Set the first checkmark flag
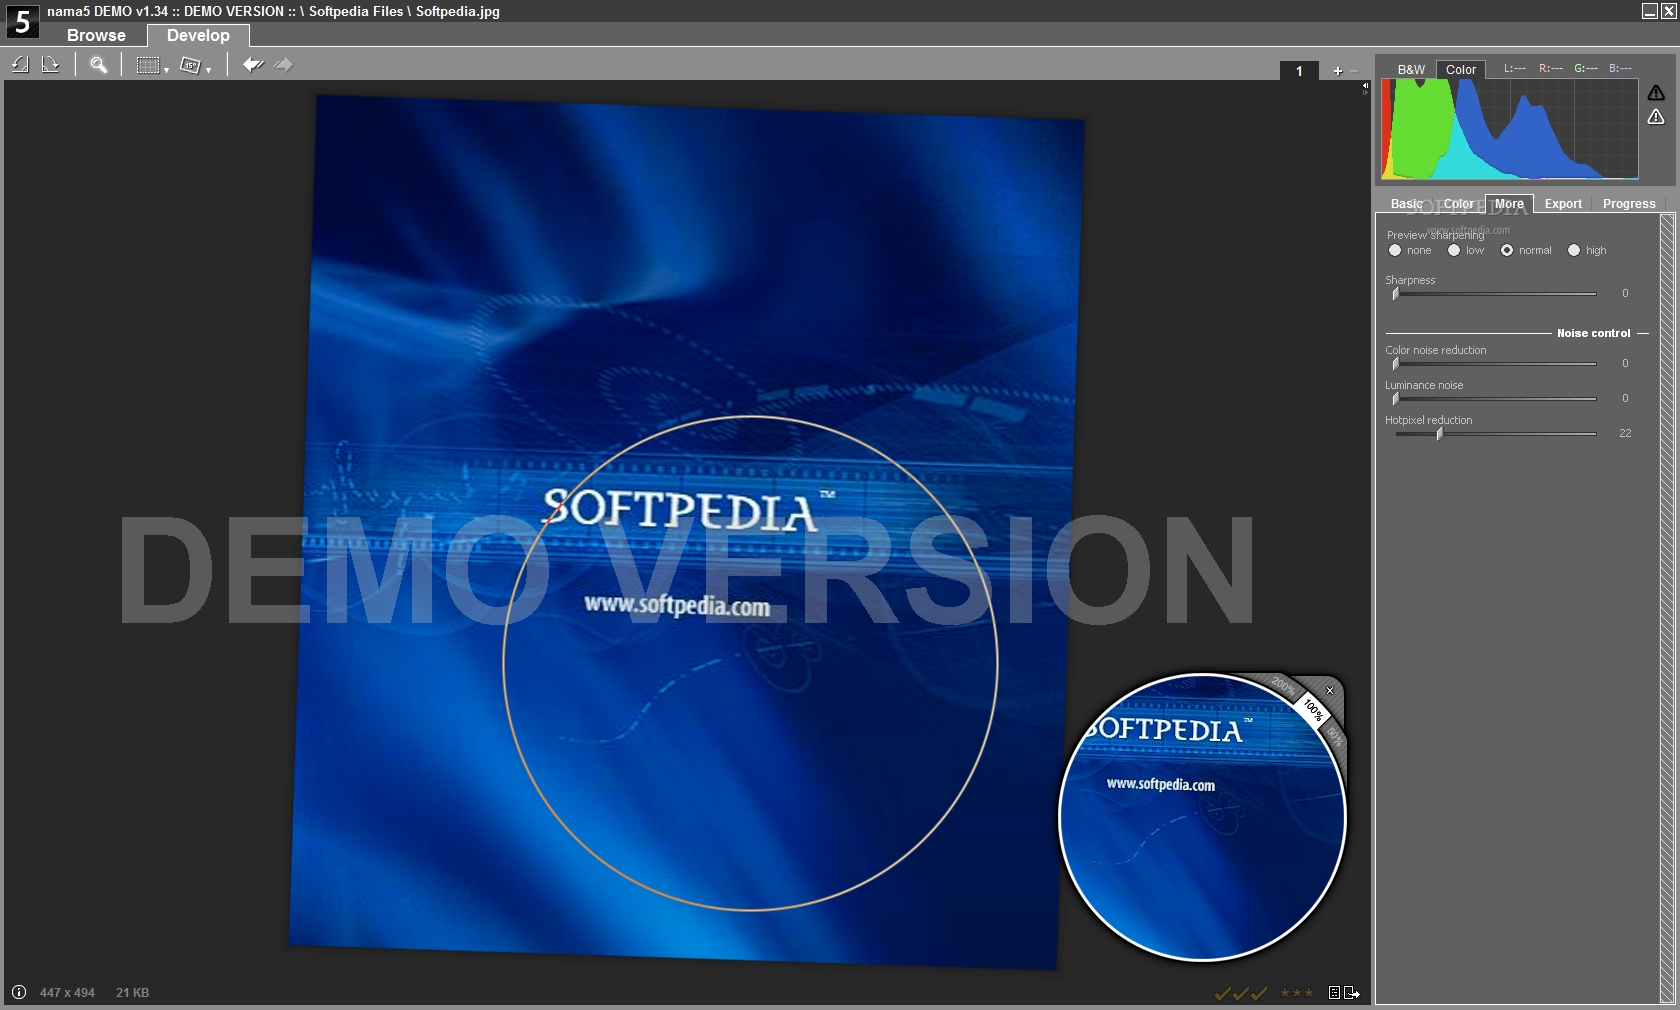This screenshot has height=1010, width=1680. coord(1222,993)
